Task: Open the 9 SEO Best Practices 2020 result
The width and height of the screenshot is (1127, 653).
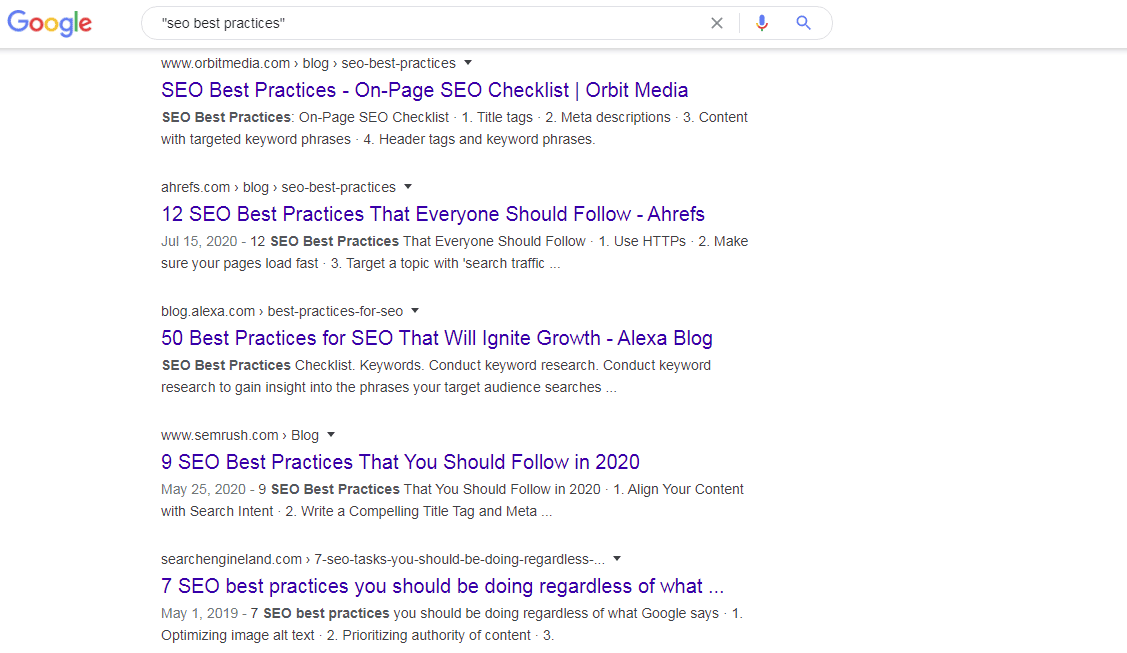Action: click(x=400, y=462)
